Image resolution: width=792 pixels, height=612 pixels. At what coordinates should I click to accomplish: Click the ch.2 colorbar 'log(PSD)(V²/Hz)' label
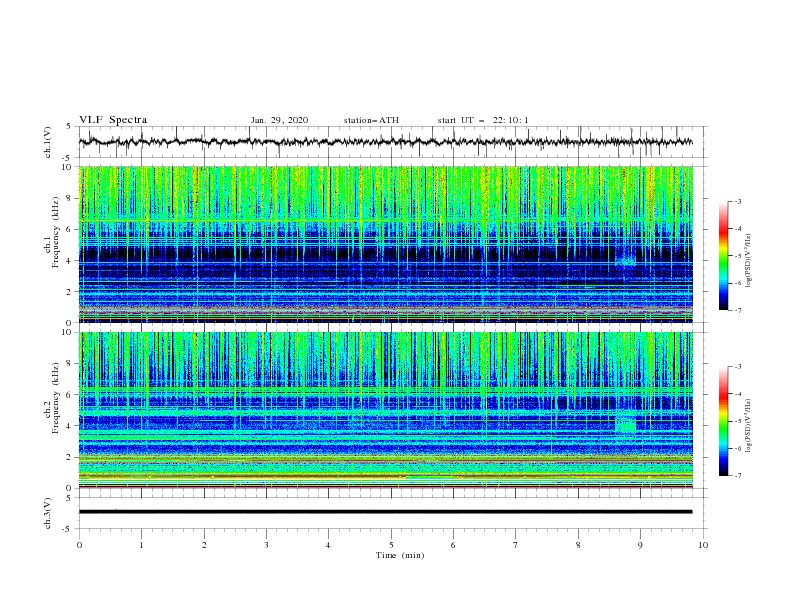749,425
